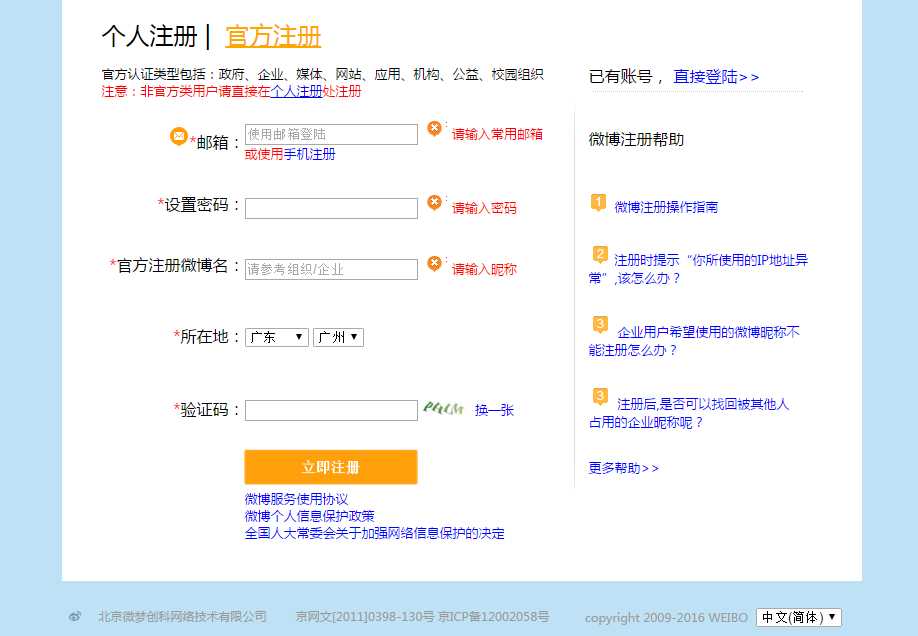Follow the 直接登陆>> link
The image size is (918, 636).
(716, 77)
